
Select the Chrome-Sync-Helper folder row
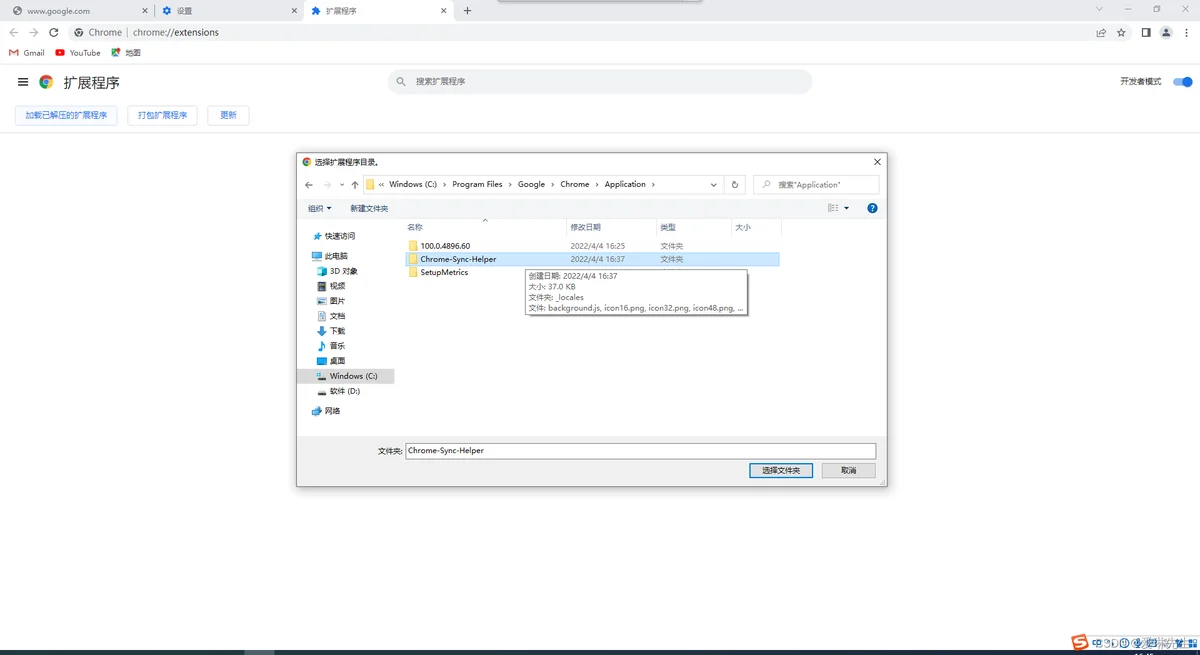[x=592, y=259]
